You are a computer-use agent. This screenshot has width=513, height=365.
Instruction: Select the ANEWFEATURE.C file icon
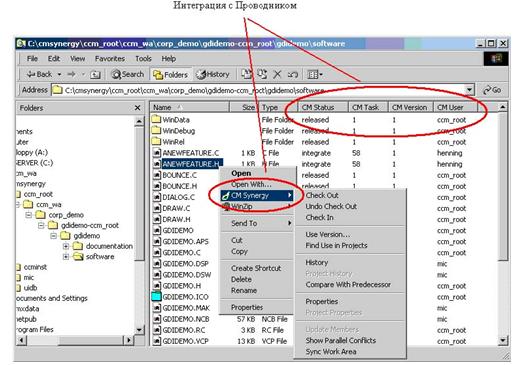point(157,153)
